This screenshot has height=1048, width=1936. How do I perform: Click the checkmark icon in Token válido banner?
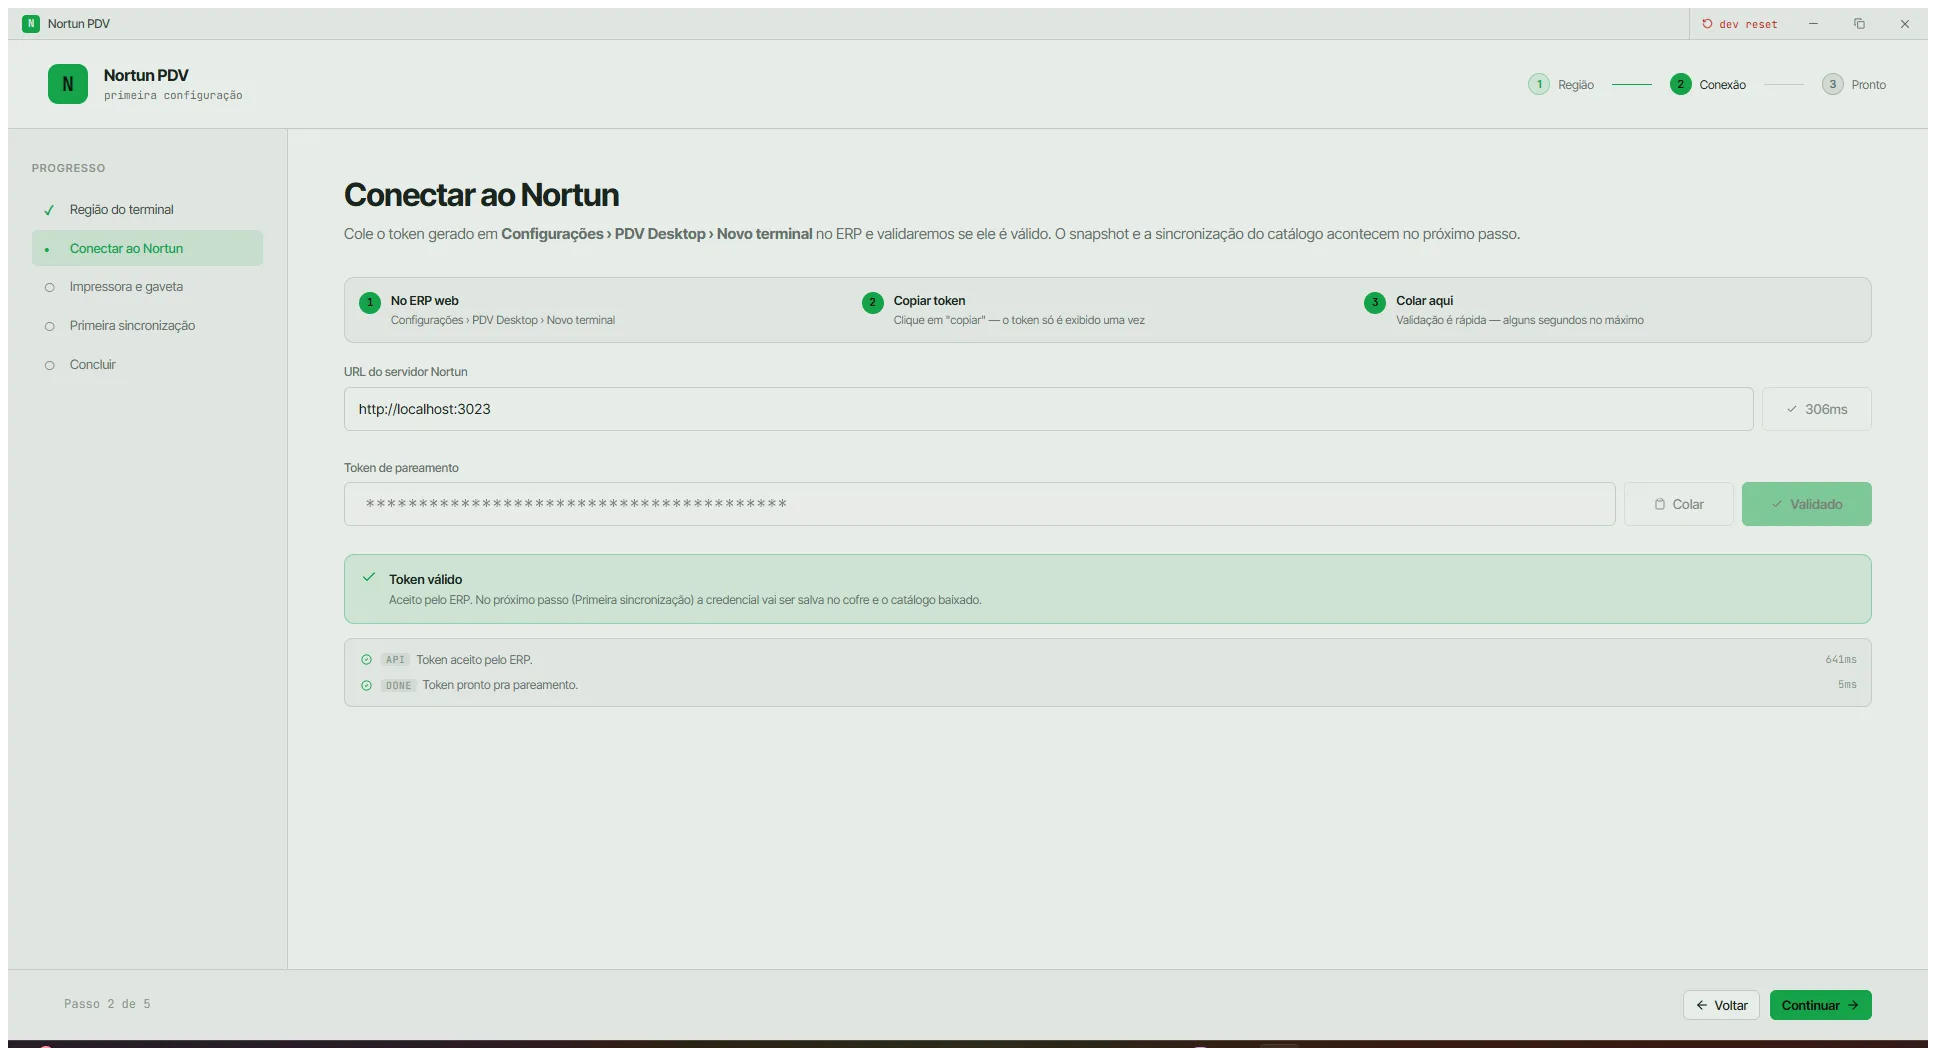[x=369, y=577]
